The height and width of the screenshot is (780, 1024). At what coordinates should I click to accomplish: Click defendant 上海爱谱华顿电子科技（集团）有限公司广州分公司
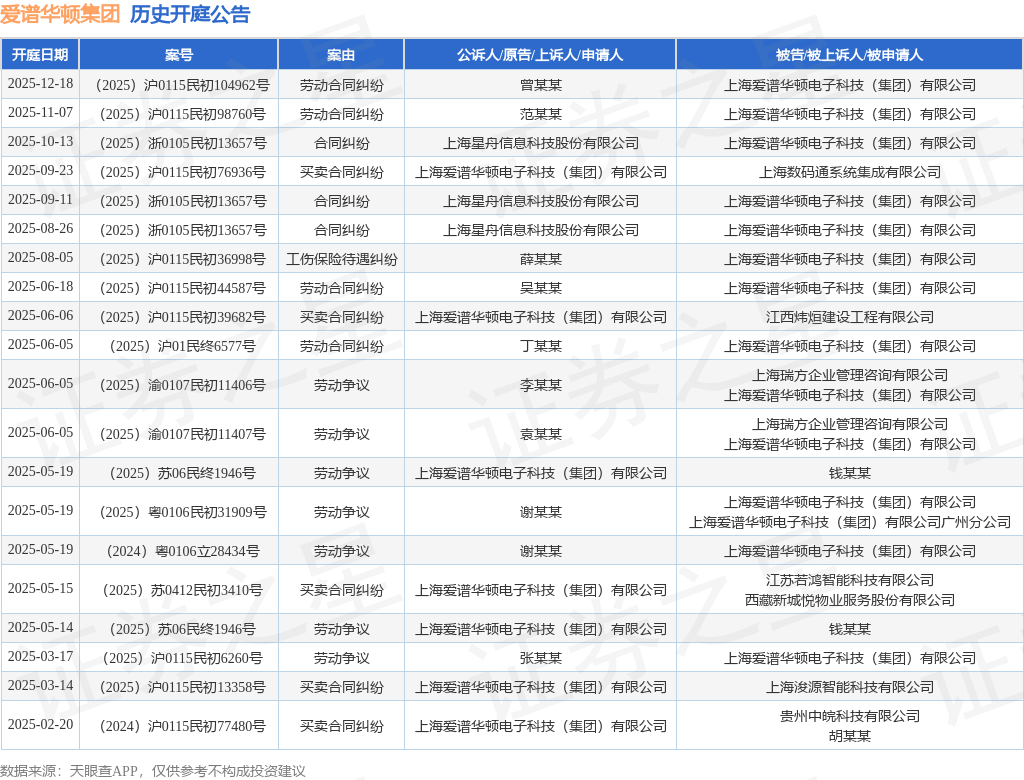(850, 523)
